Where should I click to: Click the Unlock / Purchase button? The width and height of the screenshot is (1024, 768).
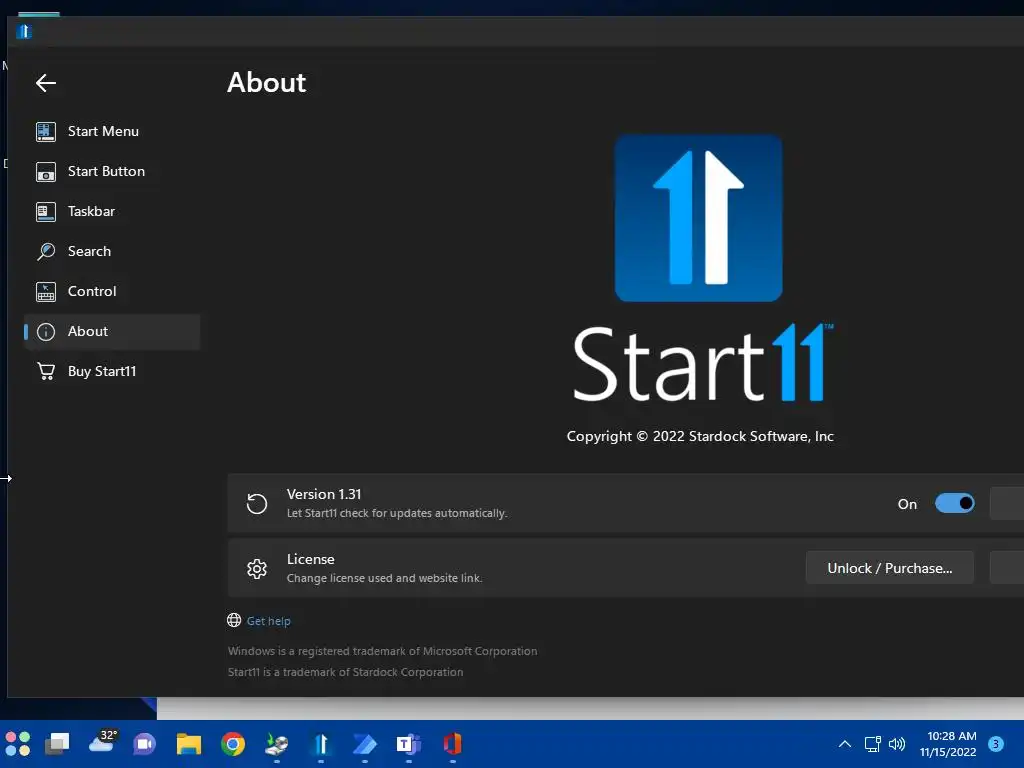[889, 568]
